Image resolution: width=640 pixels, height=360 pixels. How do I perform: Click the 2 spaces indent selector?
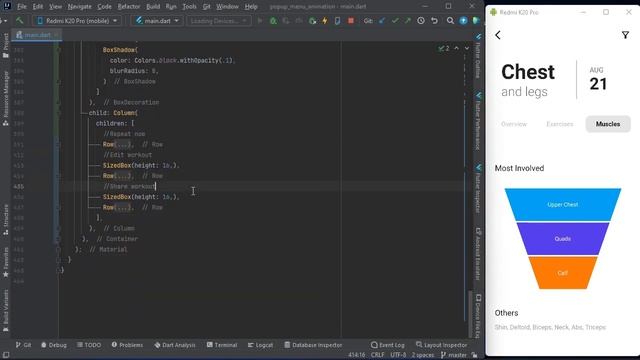[423, 355]
